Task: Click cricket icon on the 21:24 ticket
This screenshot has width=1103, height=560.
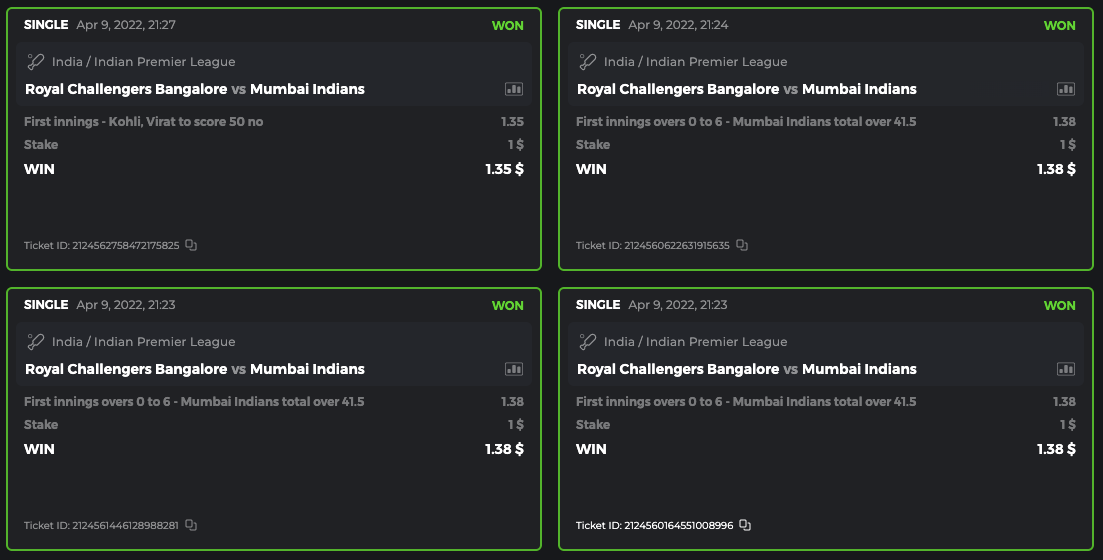Action: (588, 61)
